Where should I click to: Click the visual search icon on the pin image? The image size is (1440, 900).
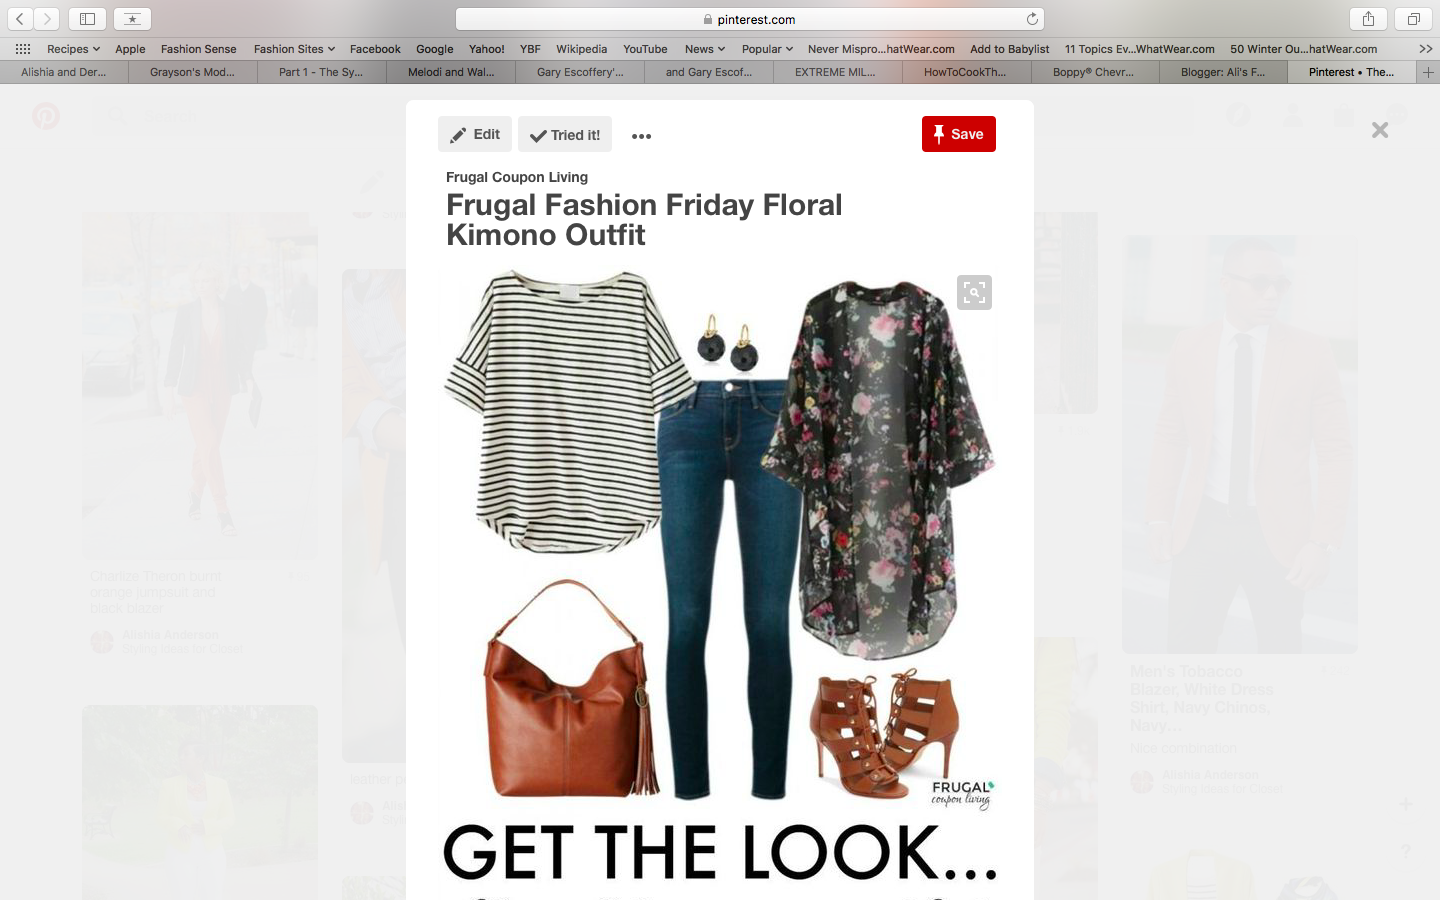tap(974, 292)
